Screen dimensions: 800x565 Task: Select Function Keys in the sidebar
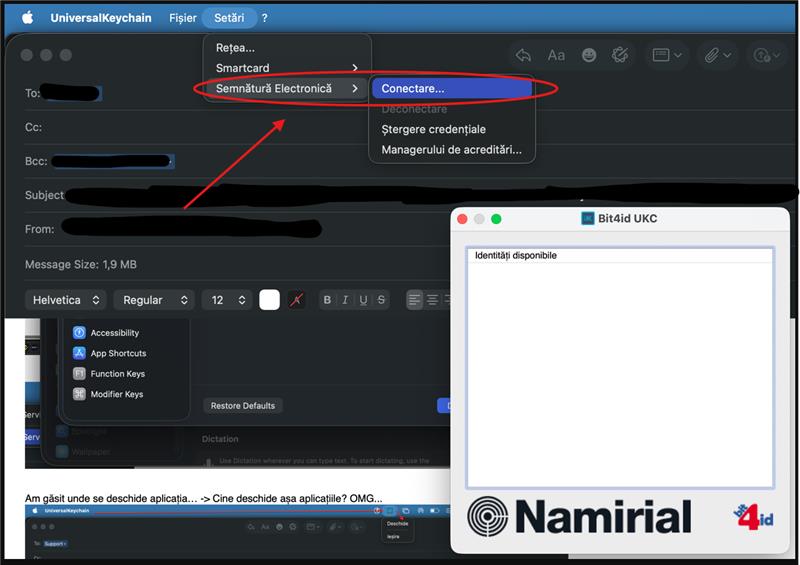(109, 374)
